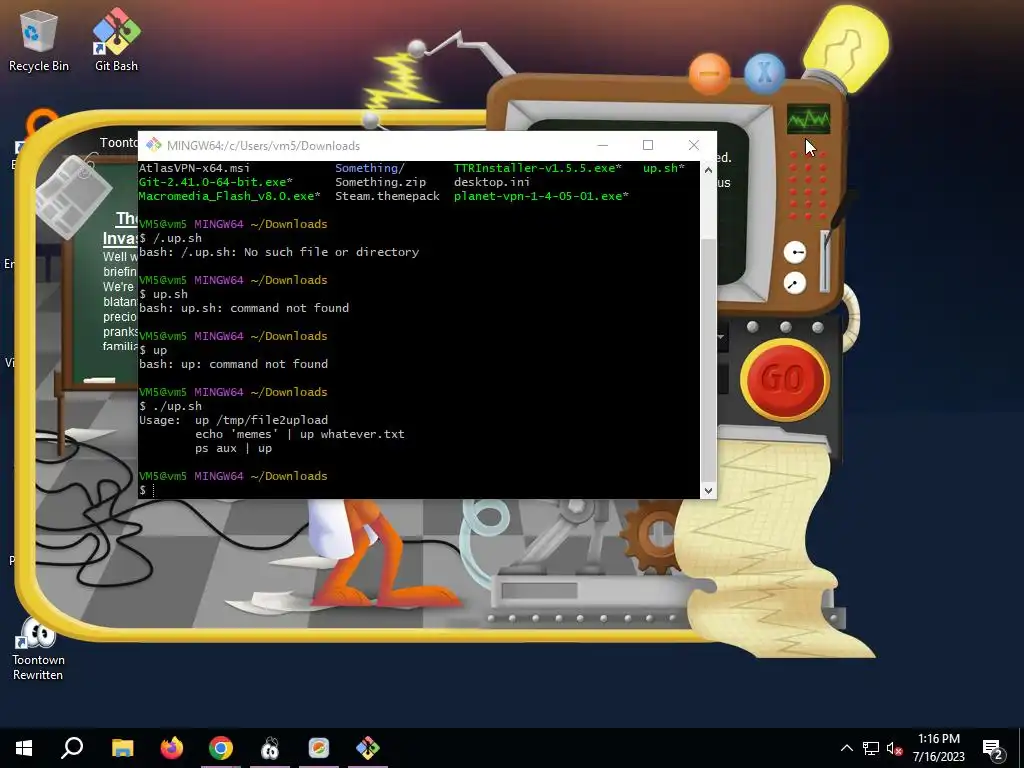
Task: Click 'bash: up: command not found' line
Action: click(x=233, y=364)
